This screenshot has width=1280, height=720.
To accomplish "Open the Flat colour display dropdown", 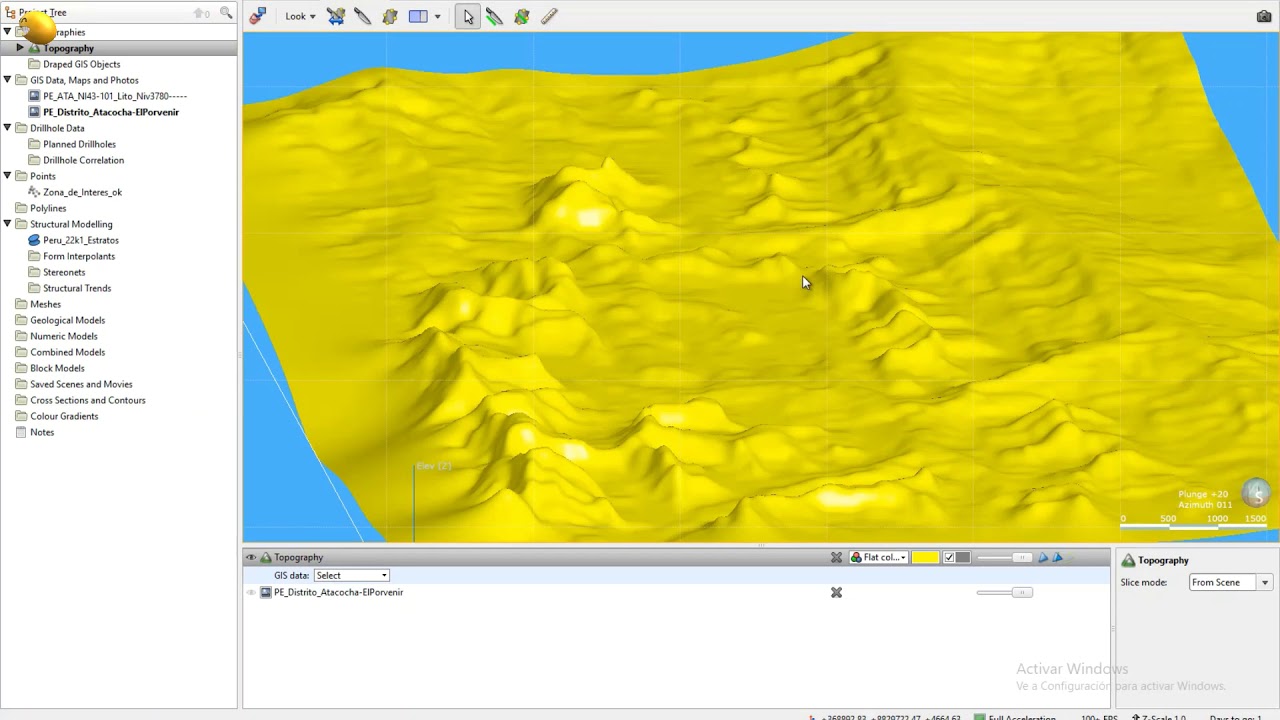I will point(879,557).
